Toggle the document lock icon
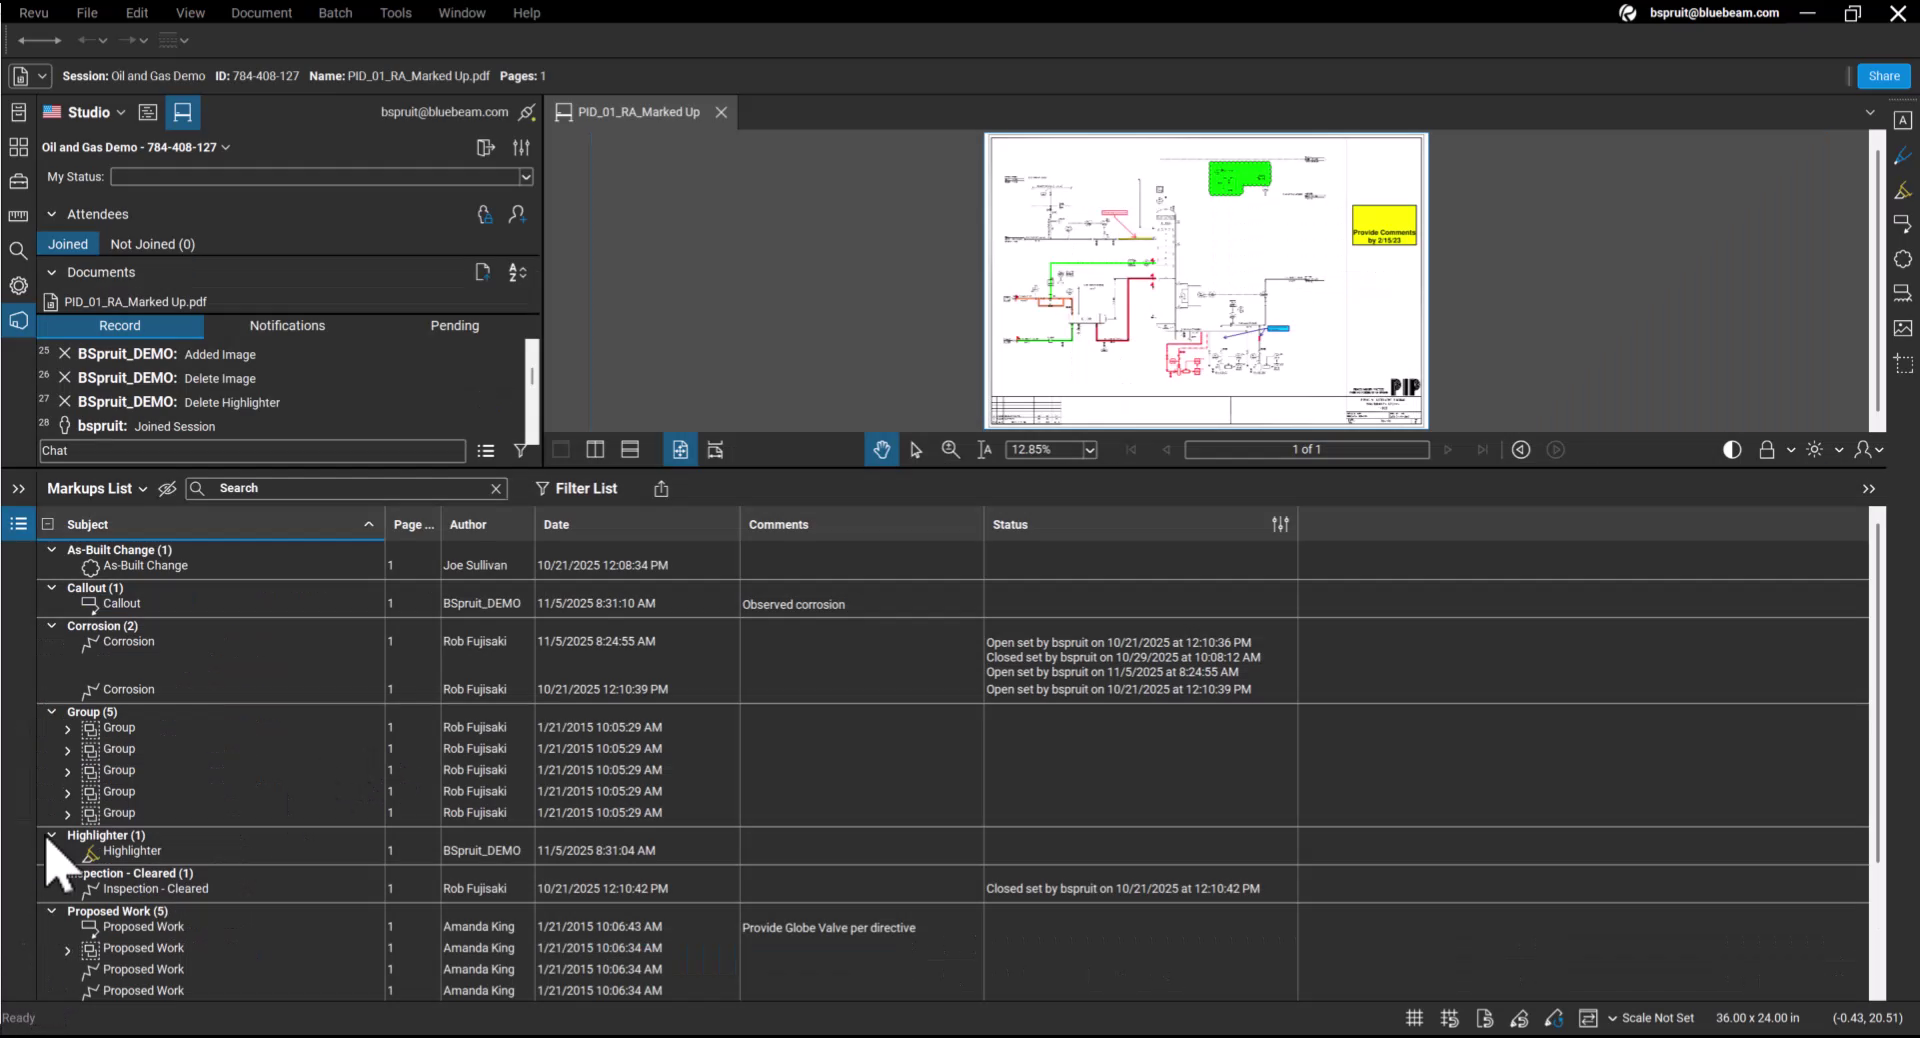 tap(1768, 450)
